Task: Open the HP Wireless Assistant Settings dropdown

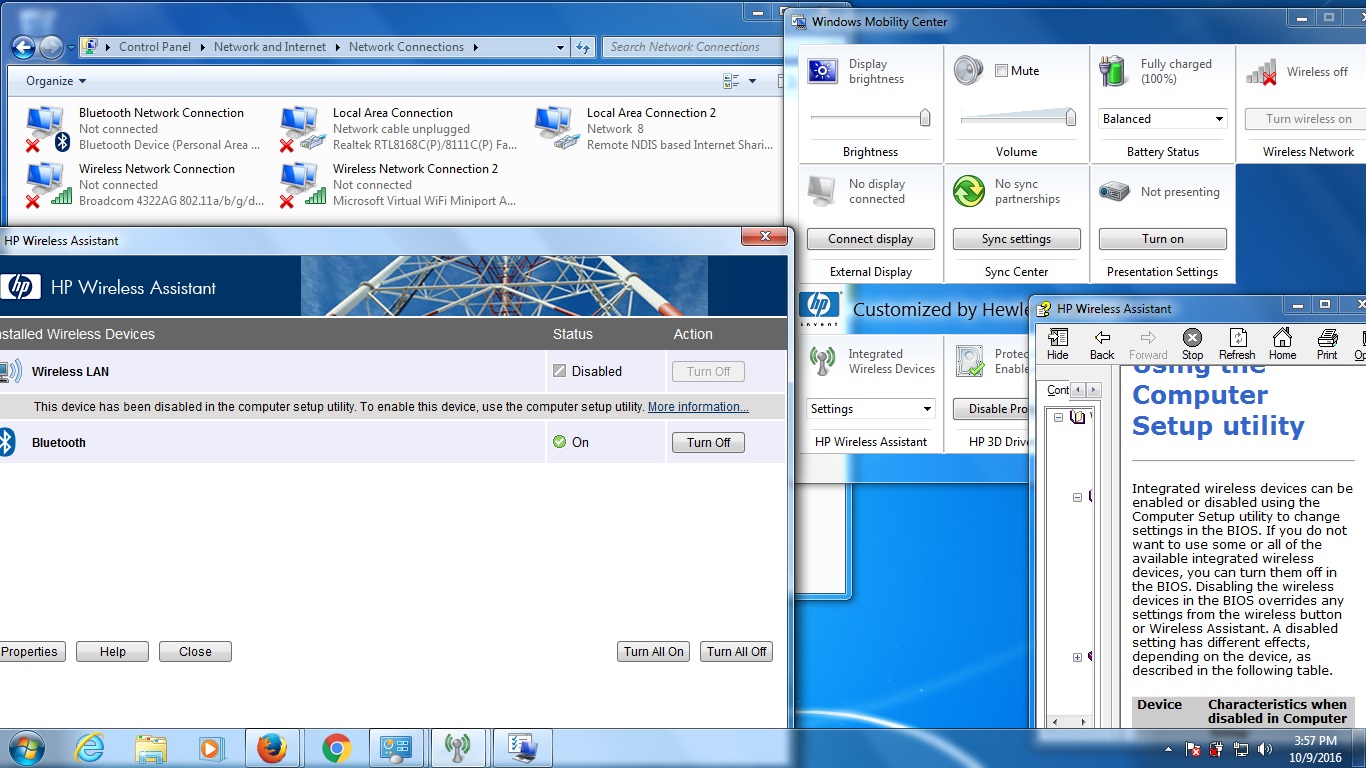Action: [870, 409]
